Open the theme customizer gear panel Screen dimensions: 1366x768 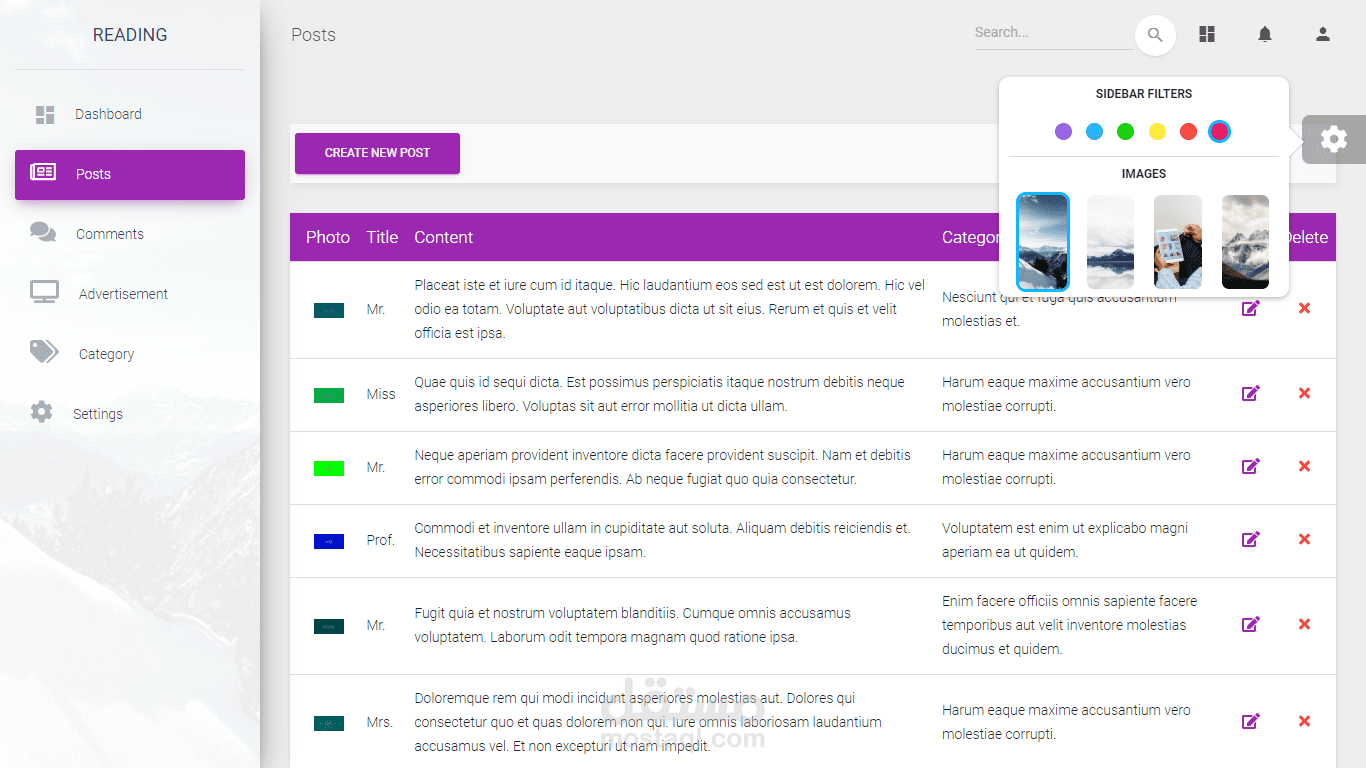coord(1334,139)
